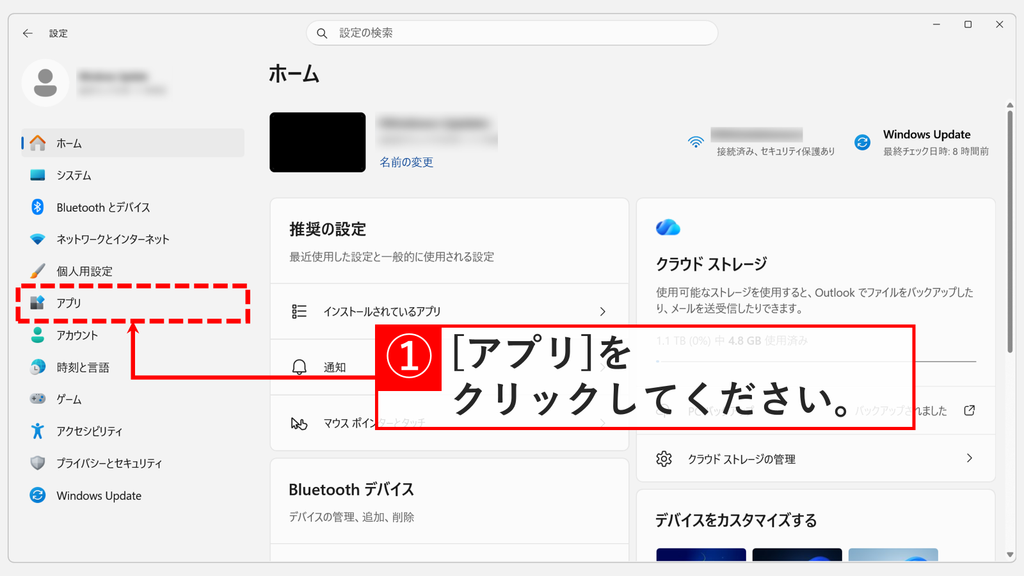Open アカウント settings
The width and height of the screenshot is (1024, 576).
click(x=133, y=335)
